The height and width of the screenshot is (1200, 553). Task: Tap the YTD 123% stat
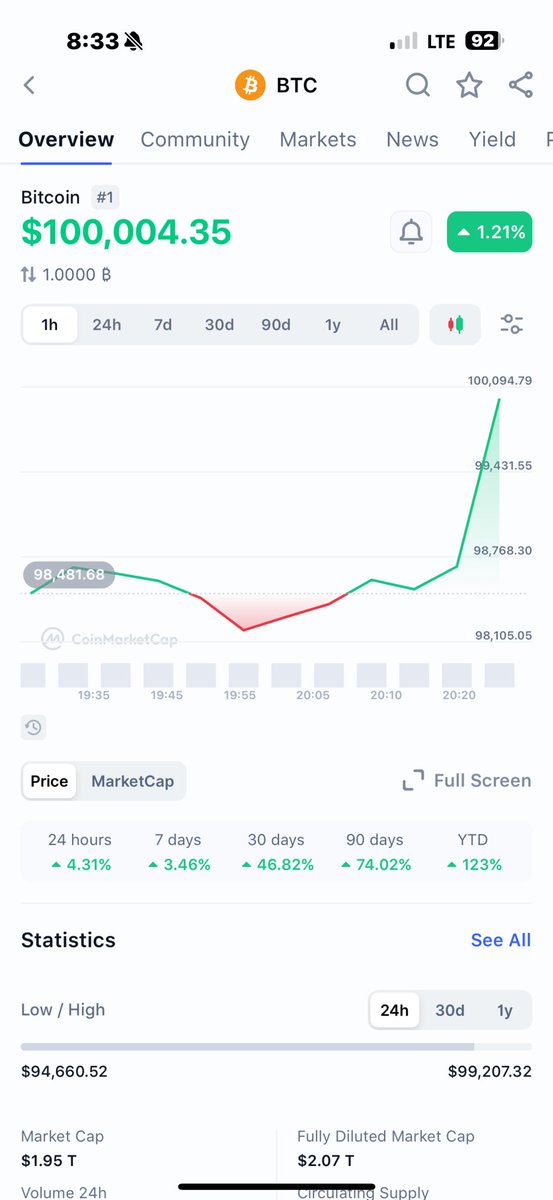473,852
